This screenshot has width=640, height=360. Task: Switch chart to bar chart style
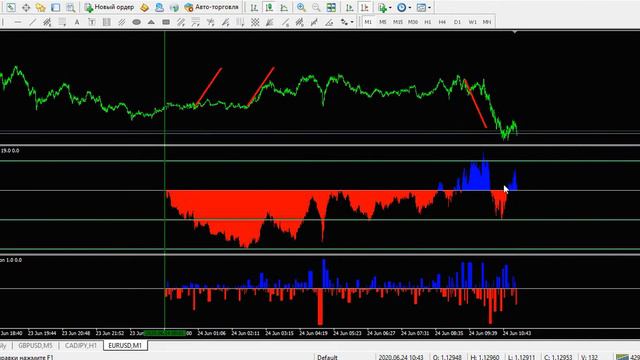(254, 7)
